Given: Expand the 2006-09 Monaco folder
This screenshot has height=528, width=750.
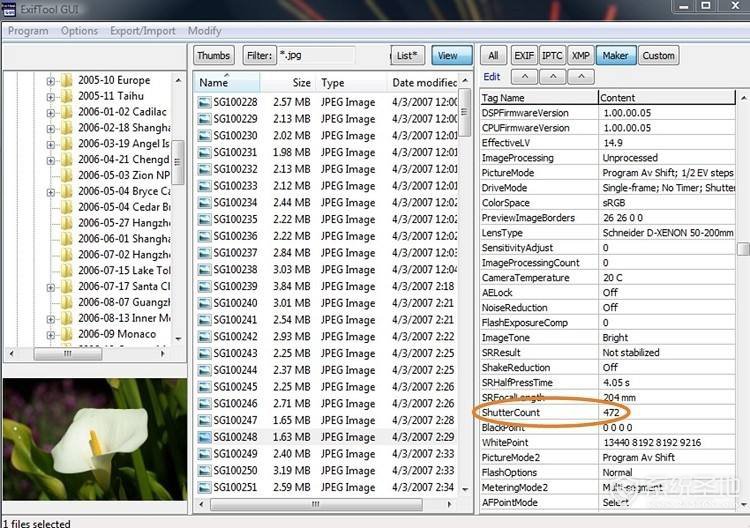Looking at the screenshot, I should [50, 335].
